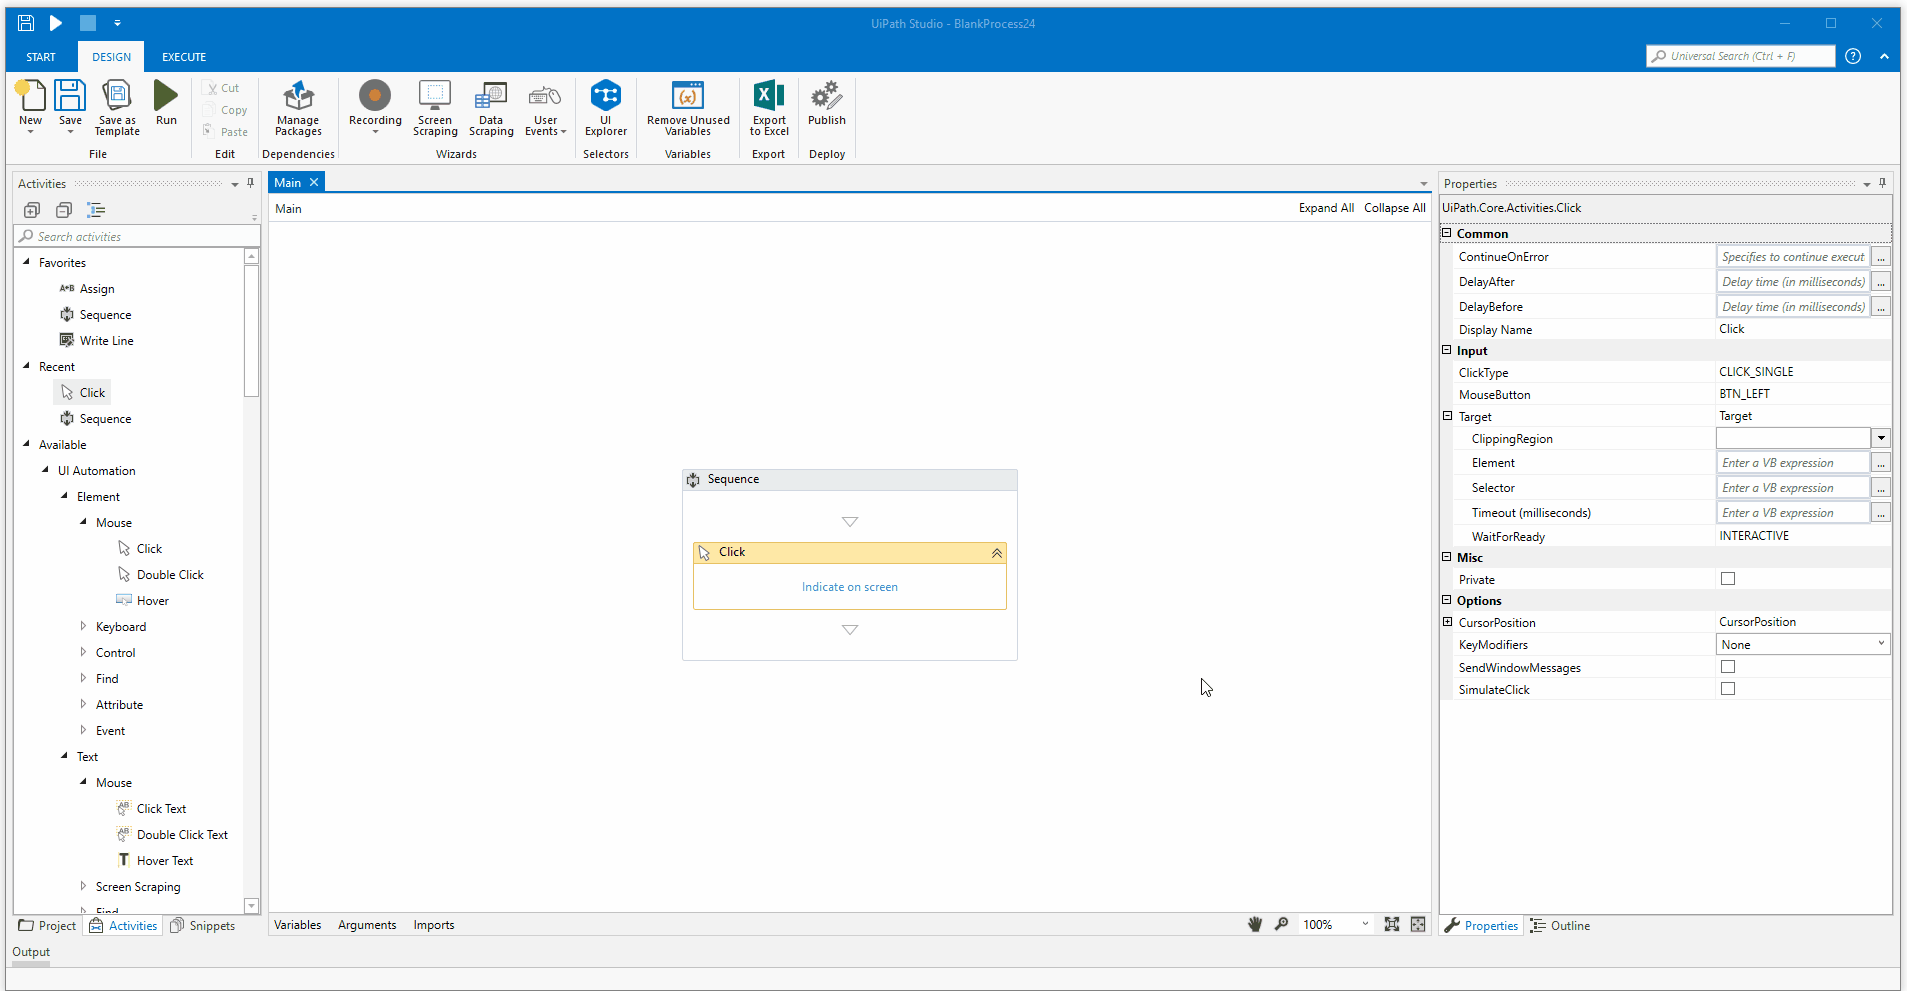
Task: Open the ellipsis button for Timeout
Action: (1881, 513)
